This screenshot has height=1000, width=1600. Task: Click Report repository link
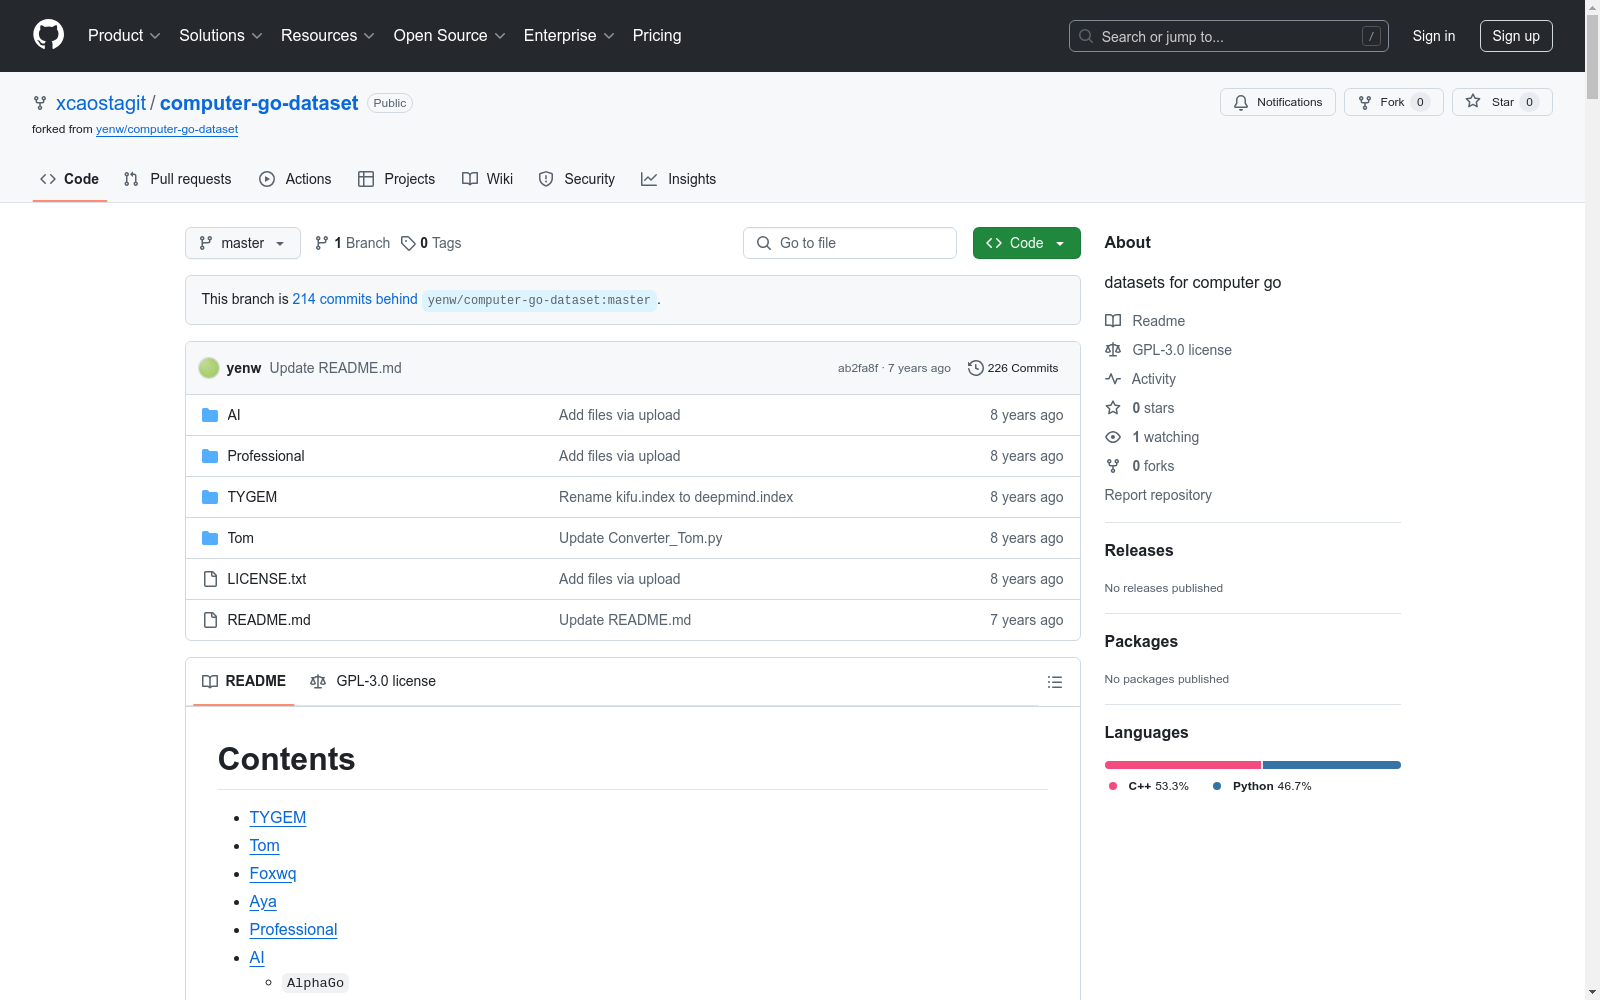1158,495
